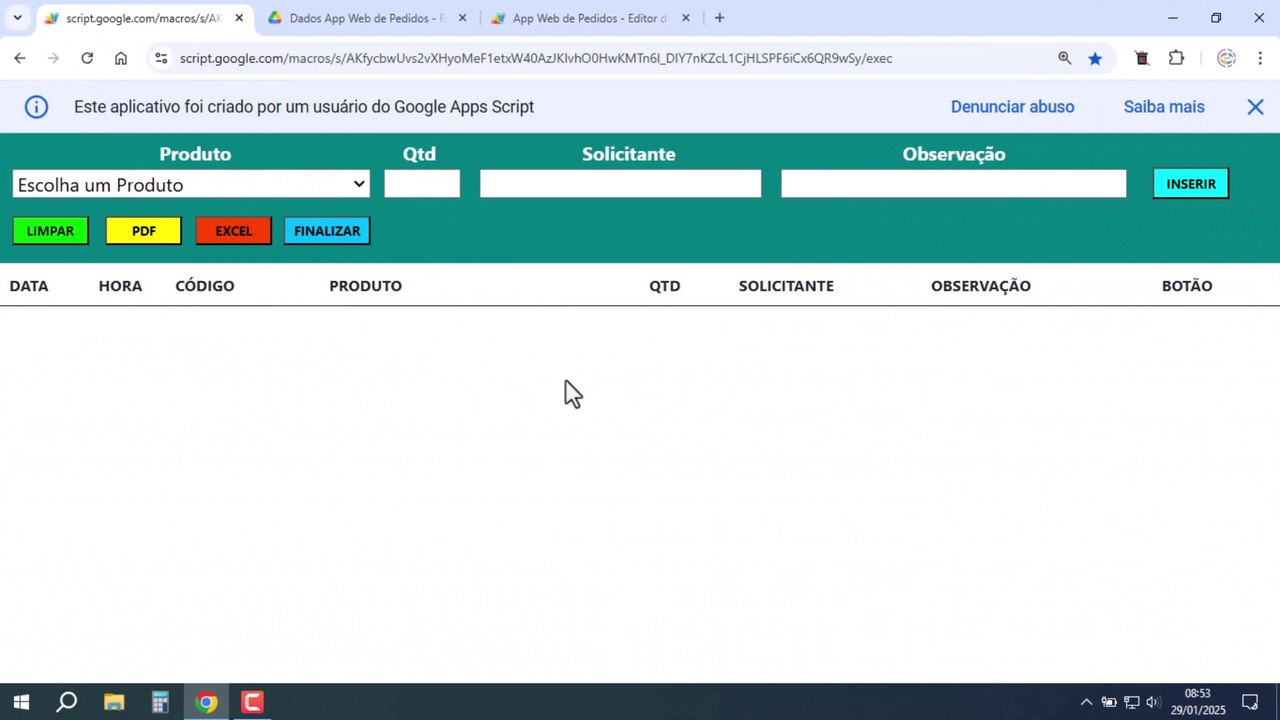The height and width of the screenshot is (720, 1280).
Task: Click the green LIMPAR button
Action: [50, 231]
